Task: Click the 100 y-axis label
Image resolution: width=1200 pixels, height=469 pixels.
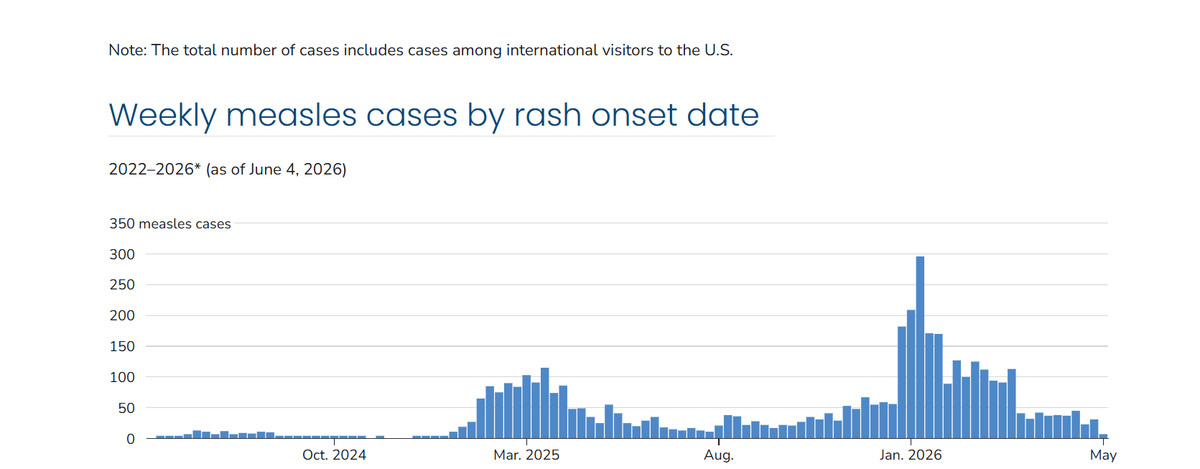Action: tap(121, 377)
